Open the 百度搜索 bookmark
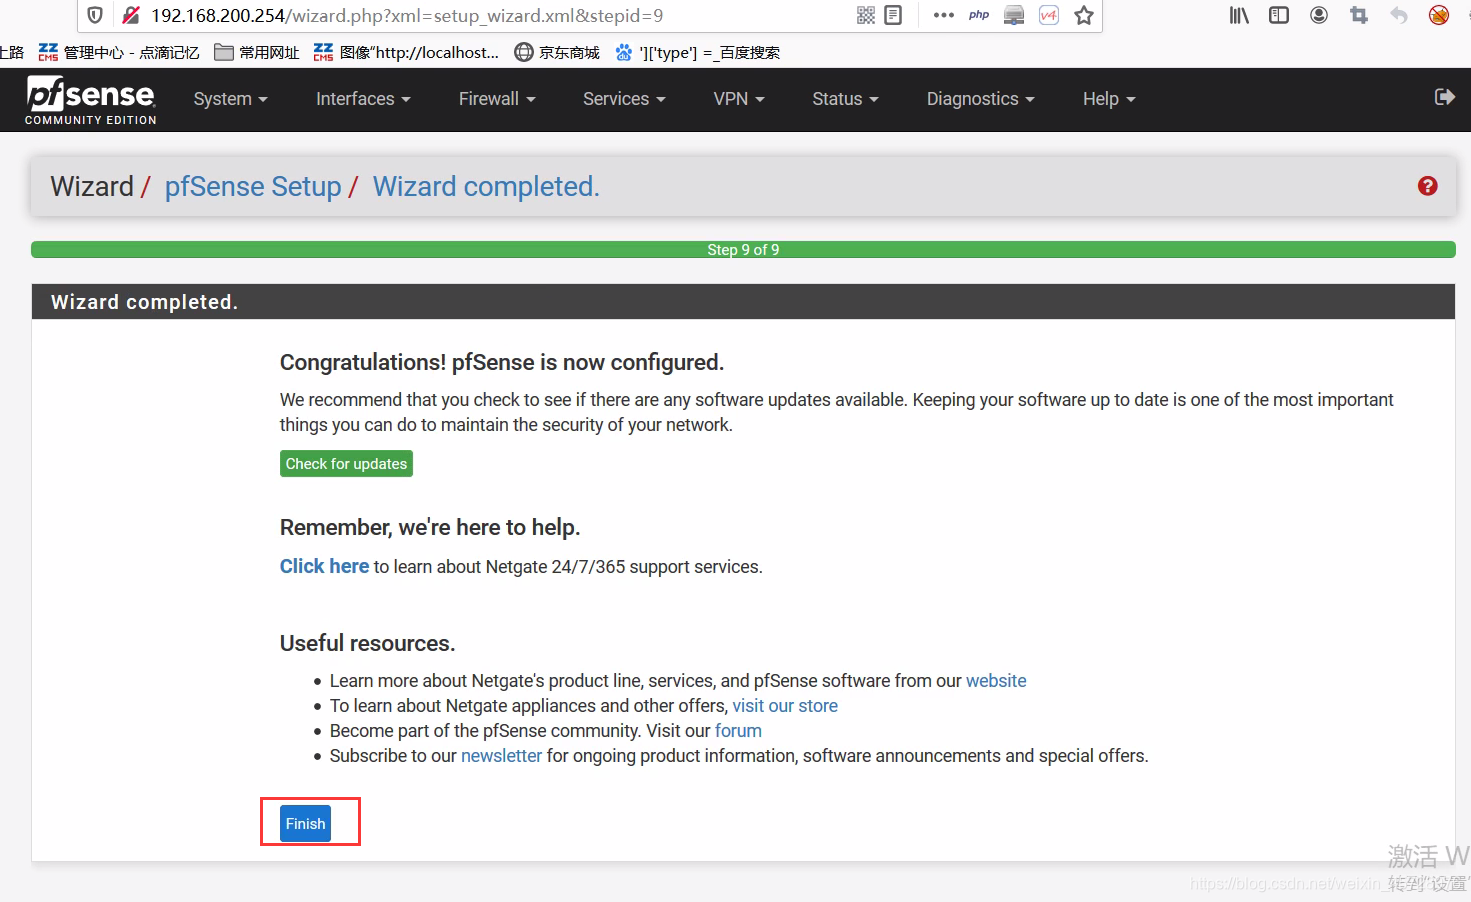The width and height of the screenshot is (1471, 902). (697, 52)
